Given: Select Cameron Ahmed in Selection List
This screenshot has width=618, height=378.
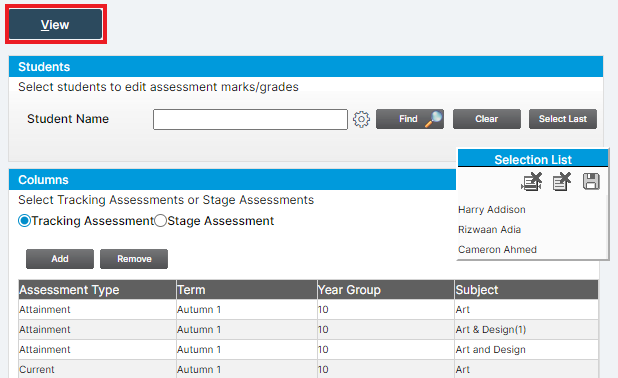Looking at the screenshot, I should point(497,250).
